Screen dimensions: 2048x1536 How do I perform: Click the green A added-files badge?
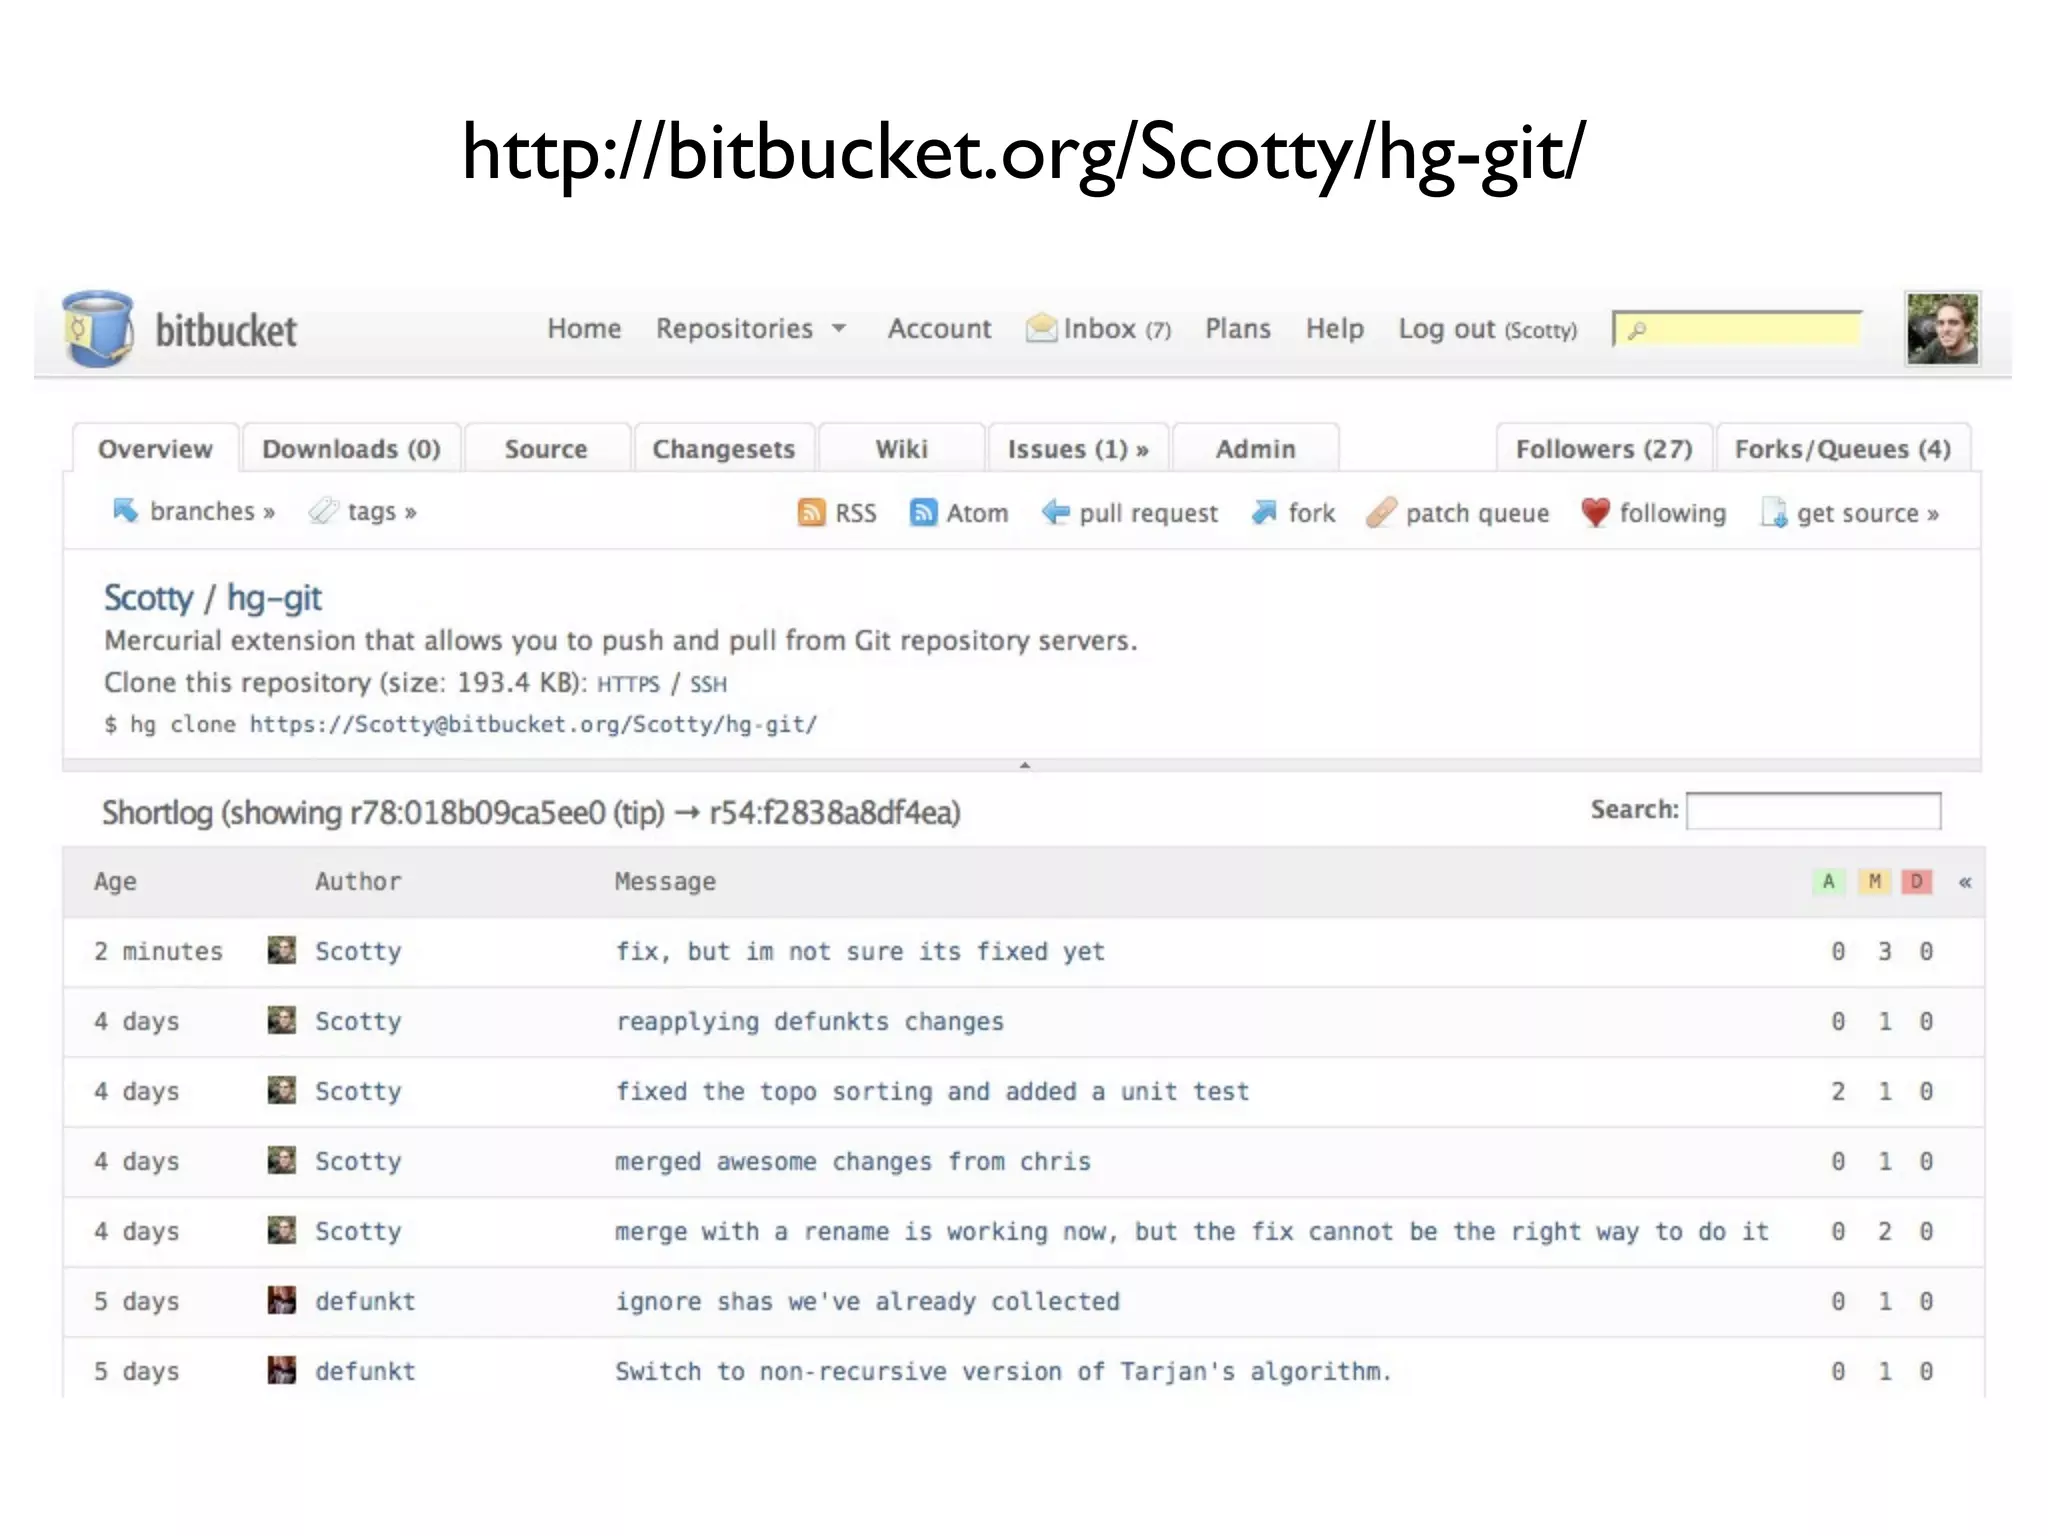[x=1828, y=882]
